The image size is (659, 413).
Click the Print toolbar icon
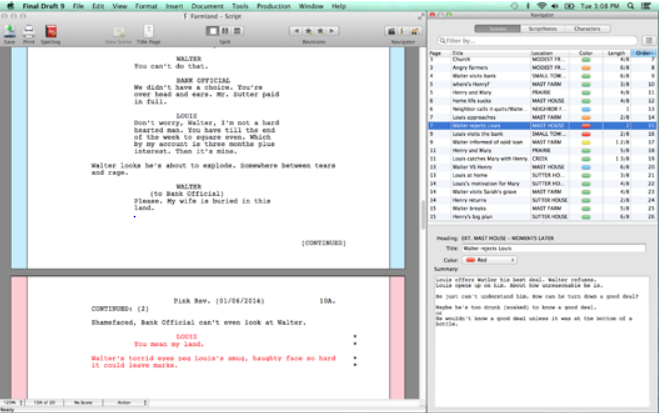click(x=29, y=32)
